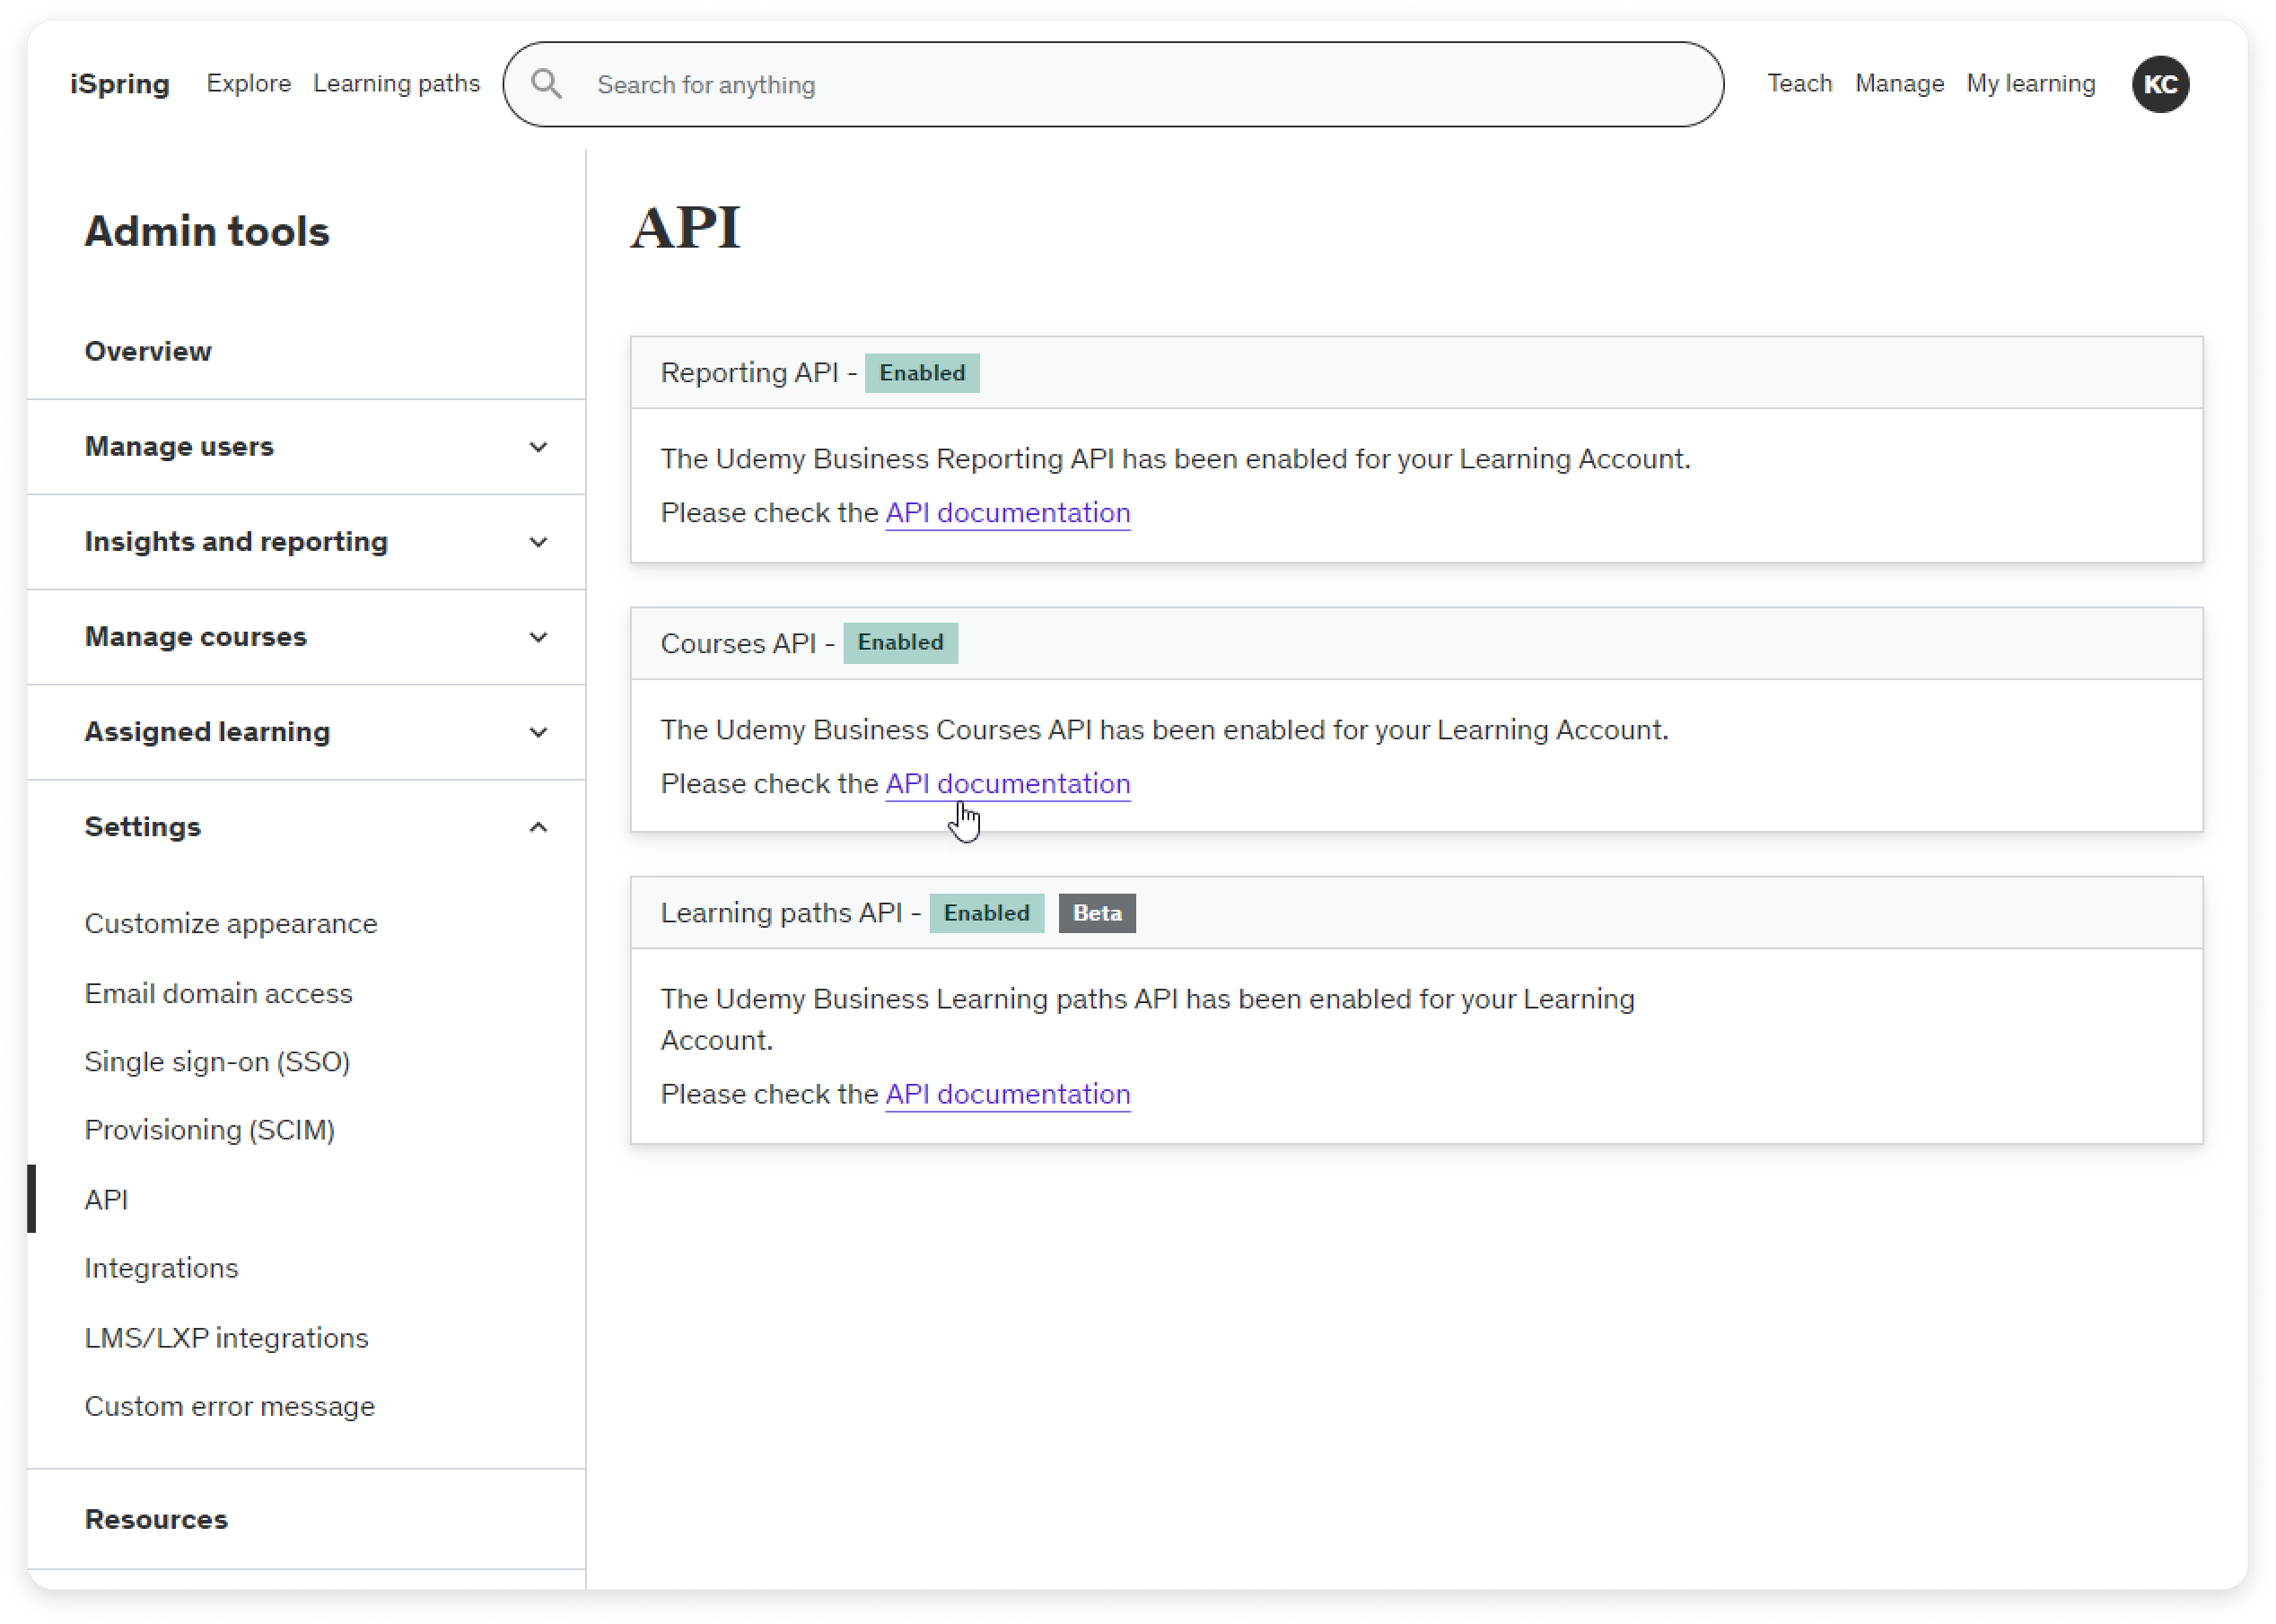Go to My learning
The width and height of the screenshot is (2276, 1624).
[x=2030, y=84]
